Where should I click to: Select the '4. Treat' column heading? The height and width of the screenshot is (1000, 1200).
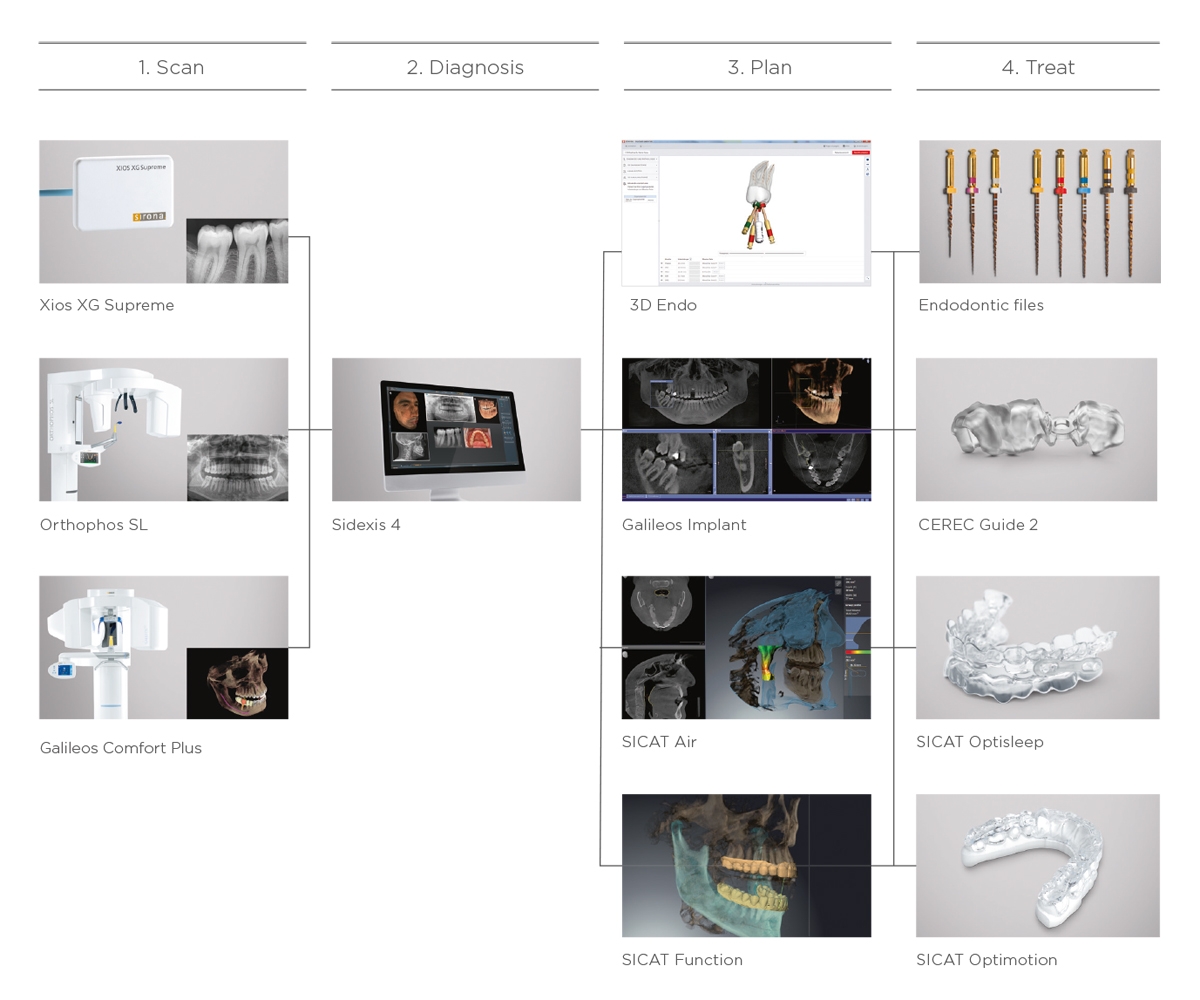(1038, 68)
